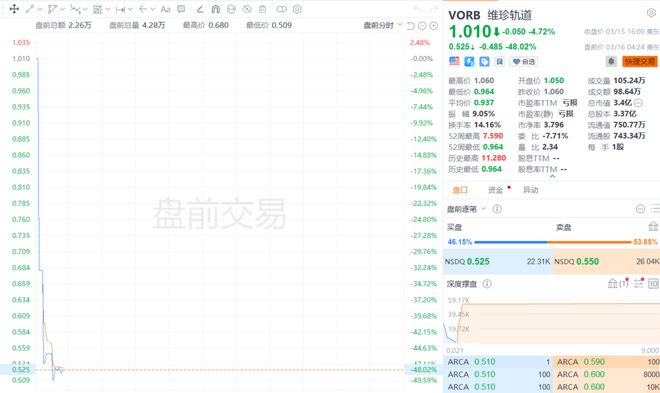Click the 历史最高 value 11.280
The image size is (660, 393).
pyautogui.click(x=494, y=158)
